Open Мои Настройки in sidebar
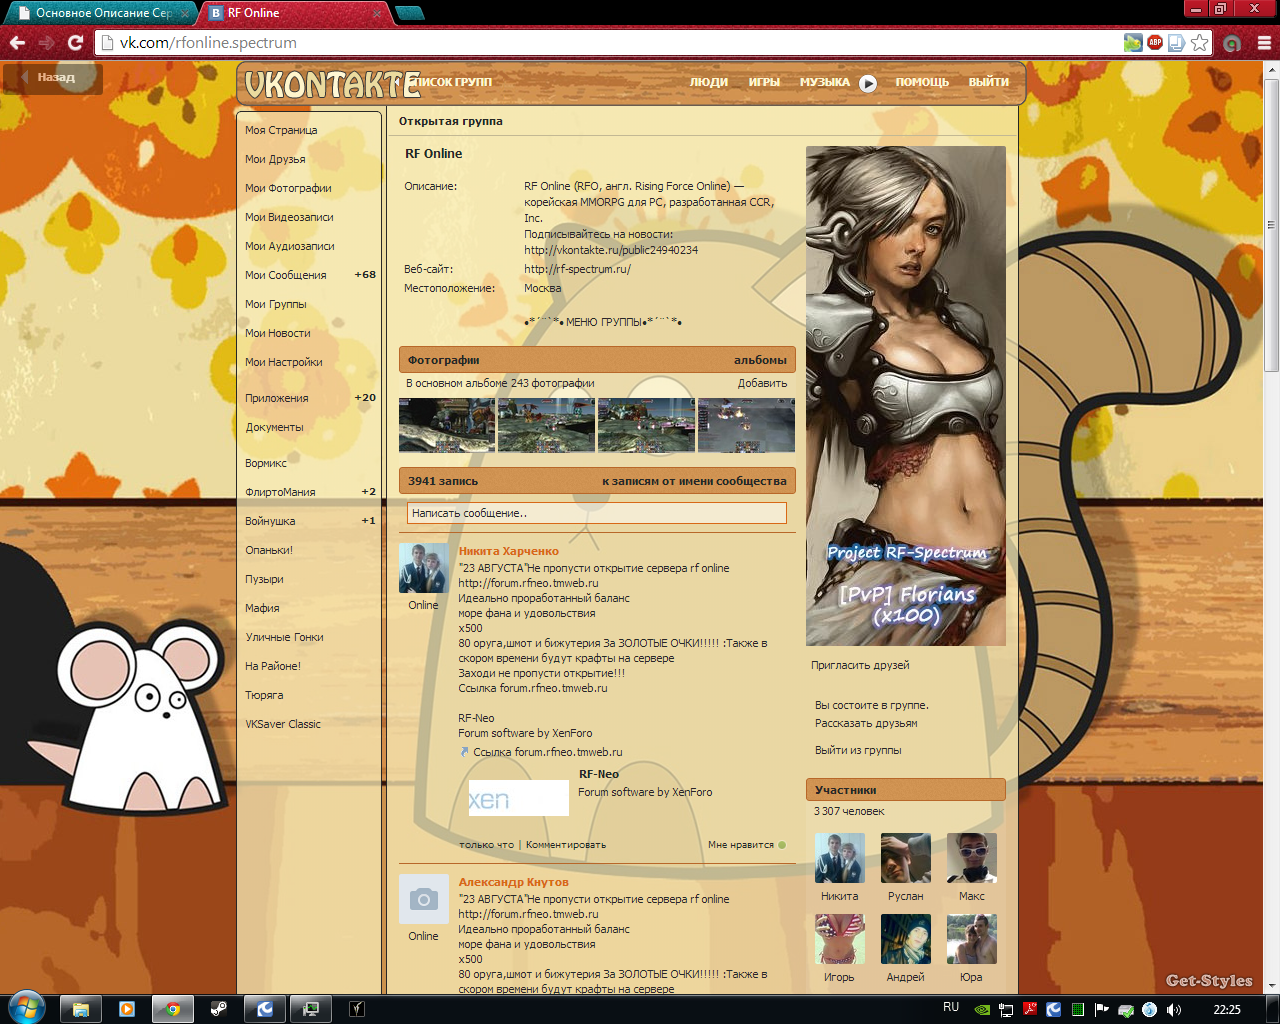This screenshot has width=1280, height=1024. tap(284, 362)
